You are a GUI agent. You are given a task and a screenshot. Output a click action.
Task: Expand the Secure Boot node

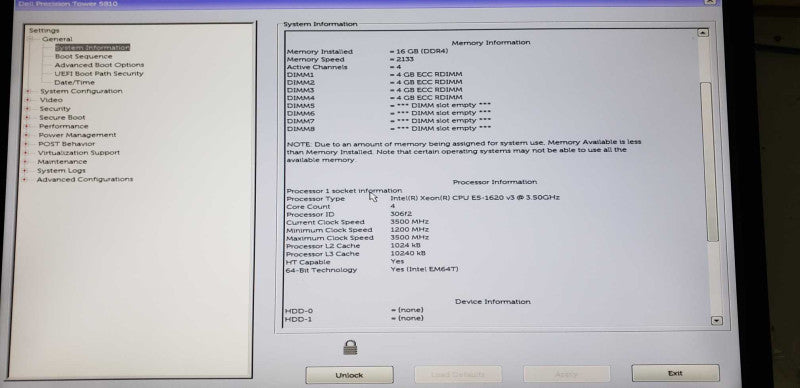pos(28,117)
